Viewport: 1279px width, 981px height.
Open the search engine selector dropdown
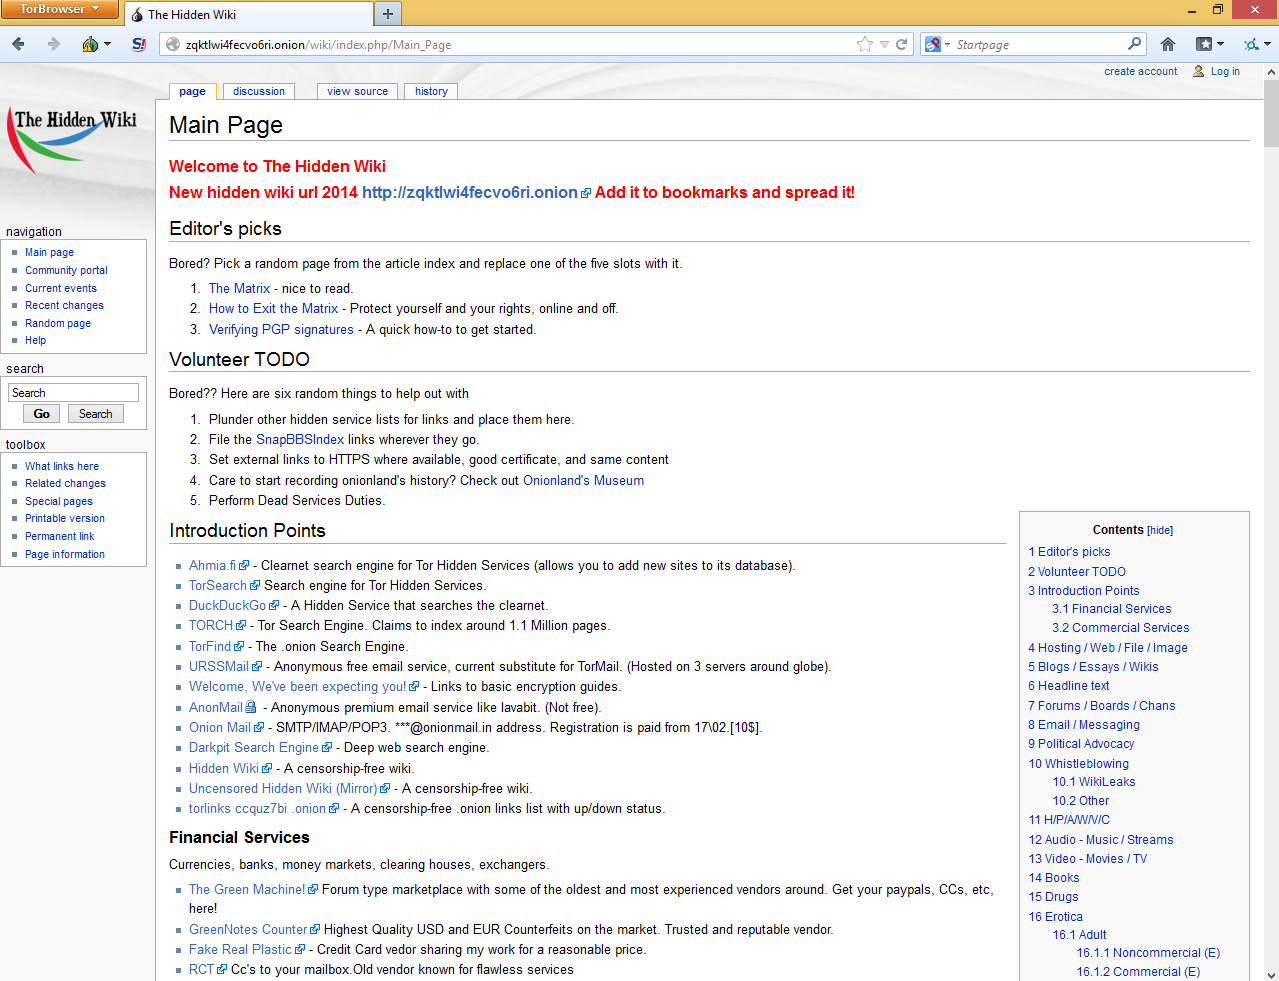pyautogui.click(x=937, y=44)
